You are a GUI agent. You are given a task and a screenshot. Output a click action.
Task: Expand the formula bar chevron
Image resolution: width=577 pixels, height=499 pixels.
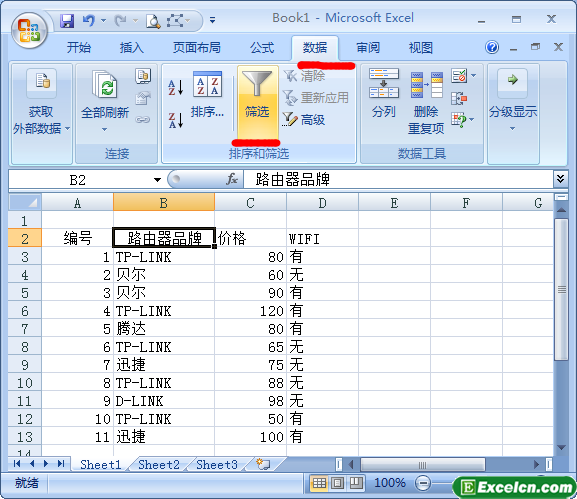560,179
